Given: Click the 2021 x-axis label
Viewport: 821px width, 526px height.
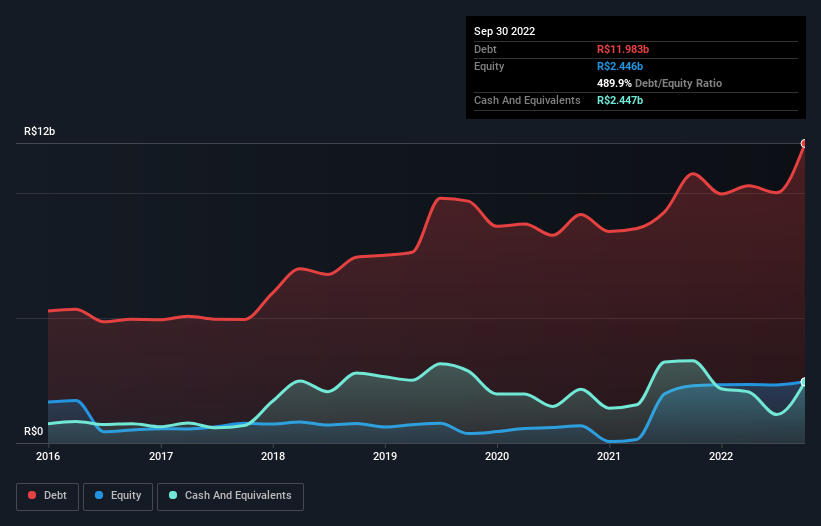Looking at the screenshot, I should pos(609,456).
